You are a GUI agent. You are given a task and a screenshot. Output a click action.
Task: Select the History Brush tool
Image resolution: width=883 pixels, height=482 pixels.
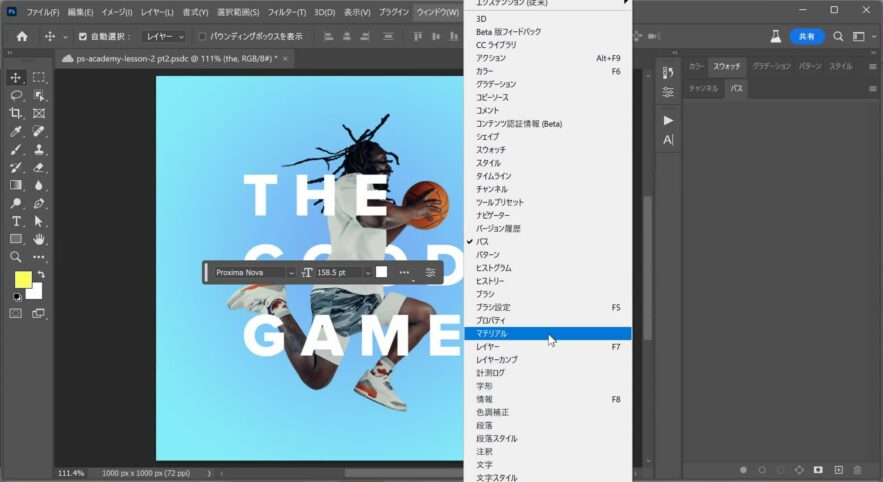click(16, 168)
